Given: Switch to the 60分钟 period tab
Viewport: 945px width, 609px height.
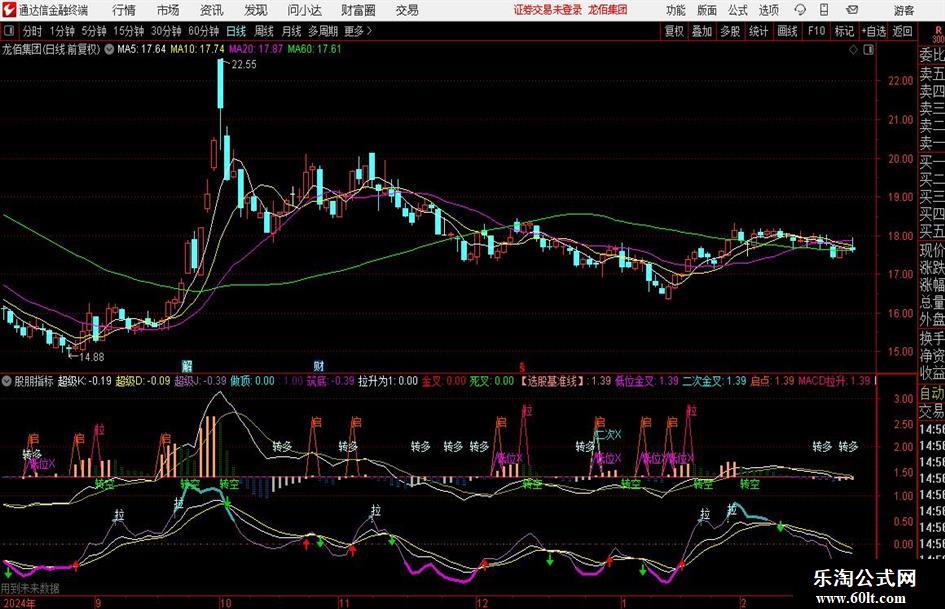Looking at the screenshot, I should point(204,31).
